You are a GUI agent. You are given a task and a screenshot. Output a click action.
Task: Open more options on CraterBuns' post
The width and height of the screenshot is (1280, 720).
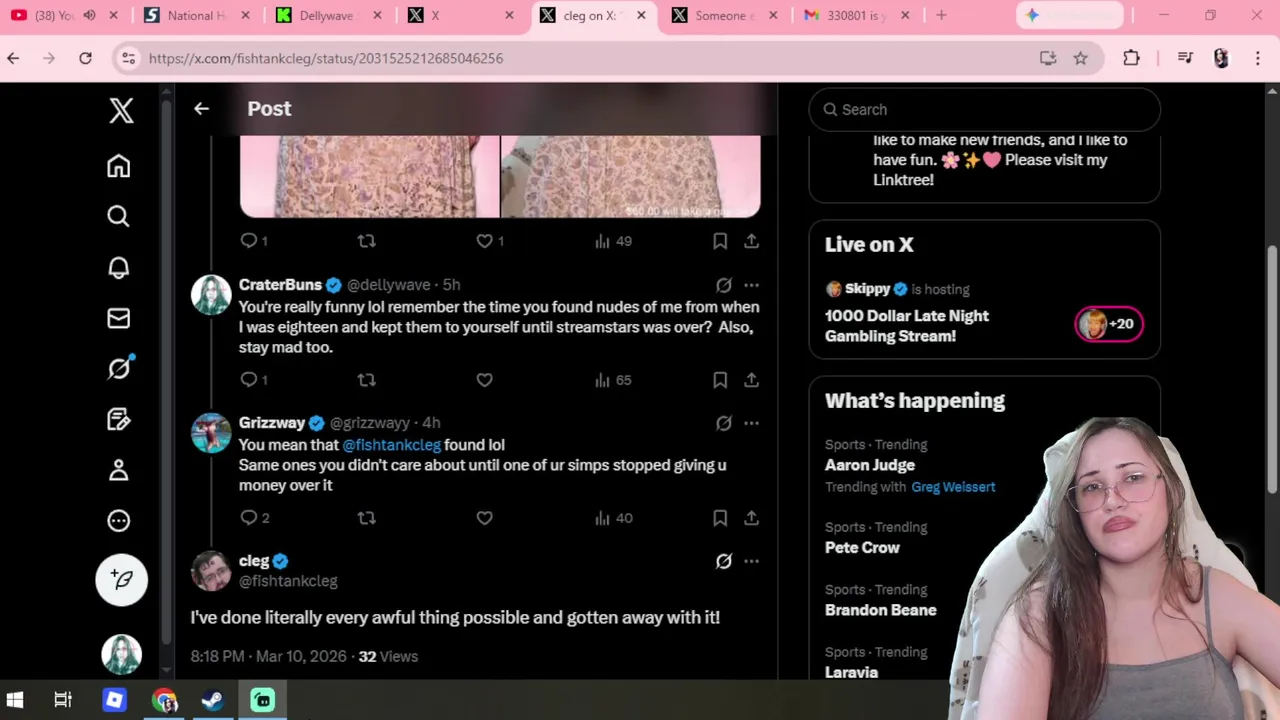(751, 285)
